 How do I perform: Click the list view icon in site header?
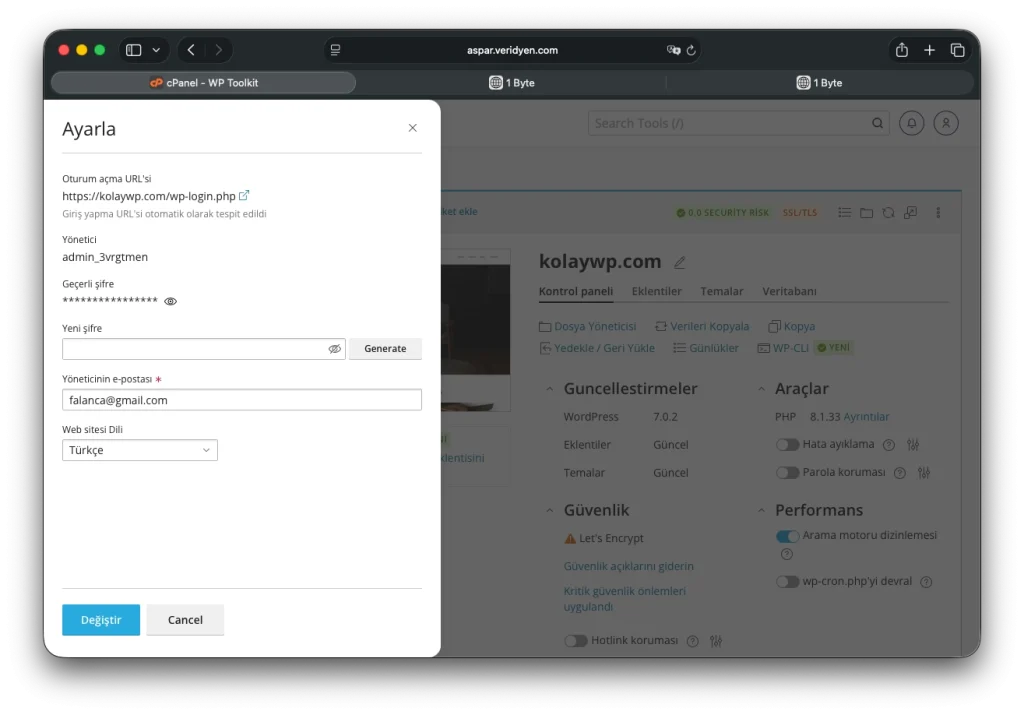(844, 213)
